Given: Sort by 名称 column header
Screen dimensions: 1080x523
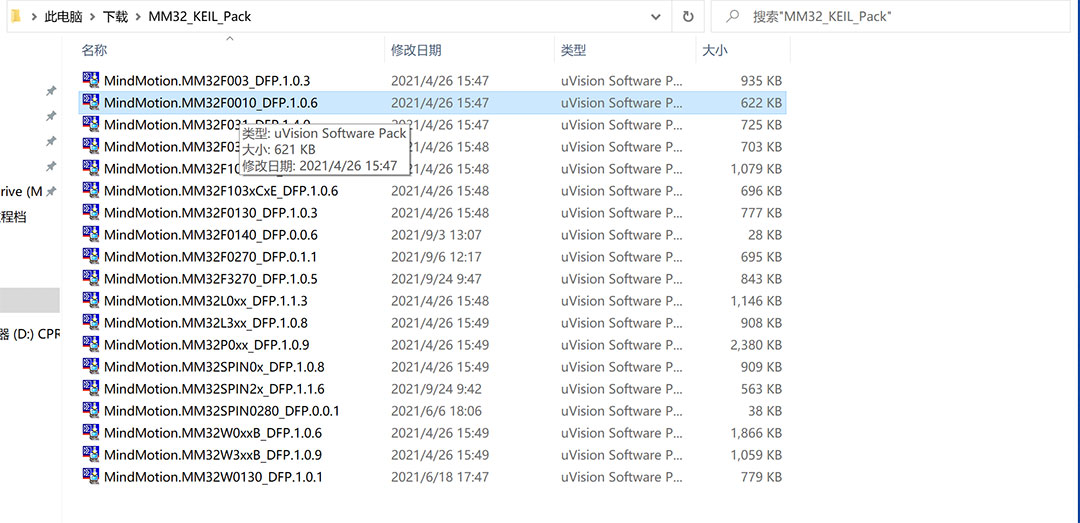Looking at the screenshot, I should pos(94,50).
